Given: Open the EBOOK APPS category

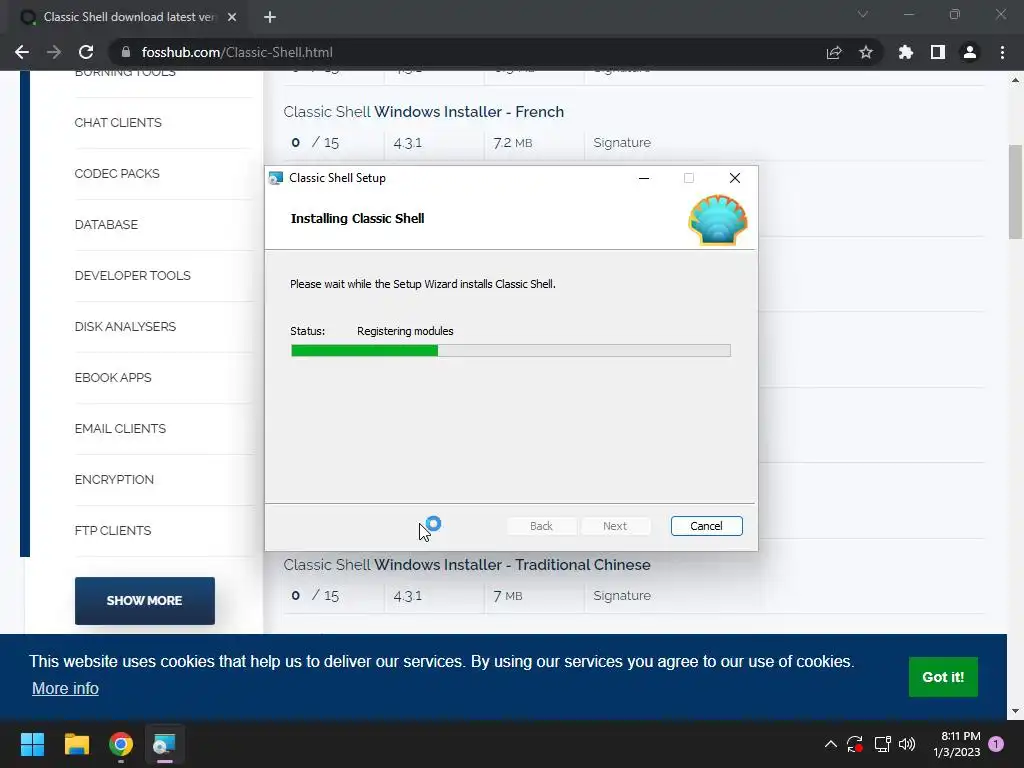Looking at the screenshot, I should click(x=113, y=377).
